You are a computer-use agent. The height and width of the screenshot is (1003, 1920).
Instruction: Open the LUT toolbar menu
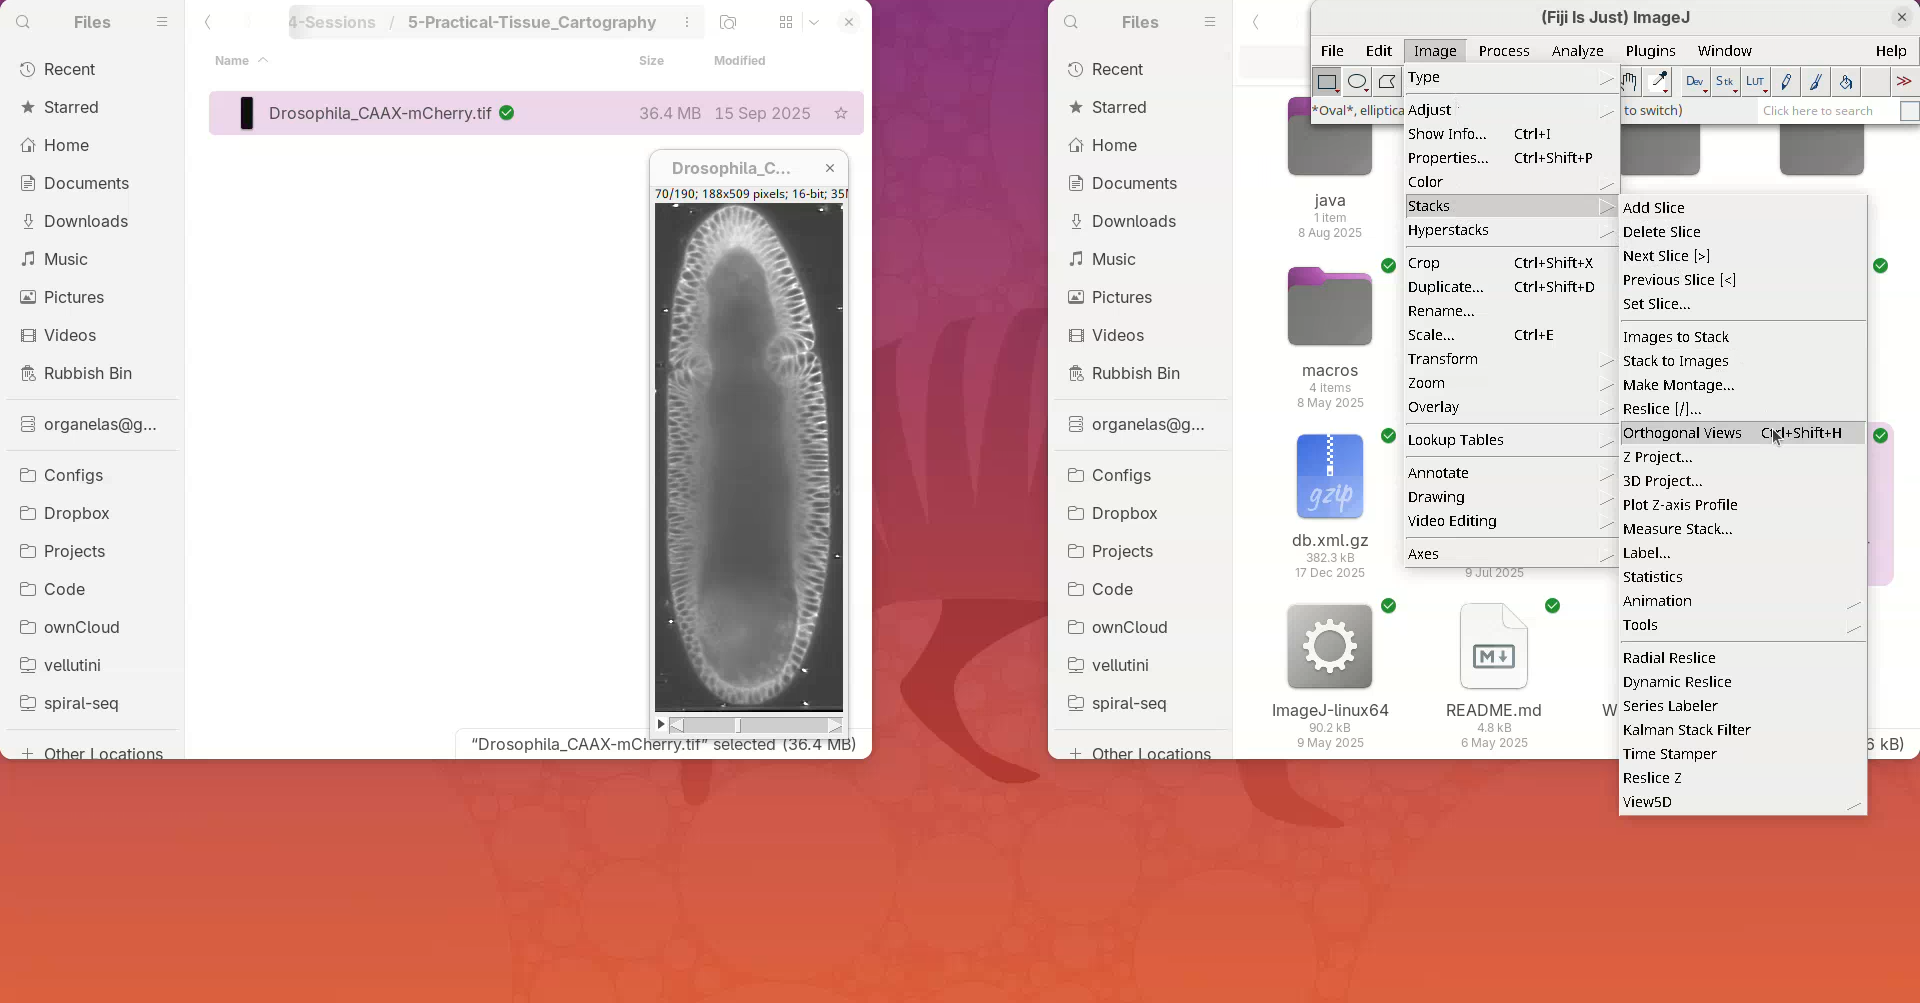tap(1756, 82)
